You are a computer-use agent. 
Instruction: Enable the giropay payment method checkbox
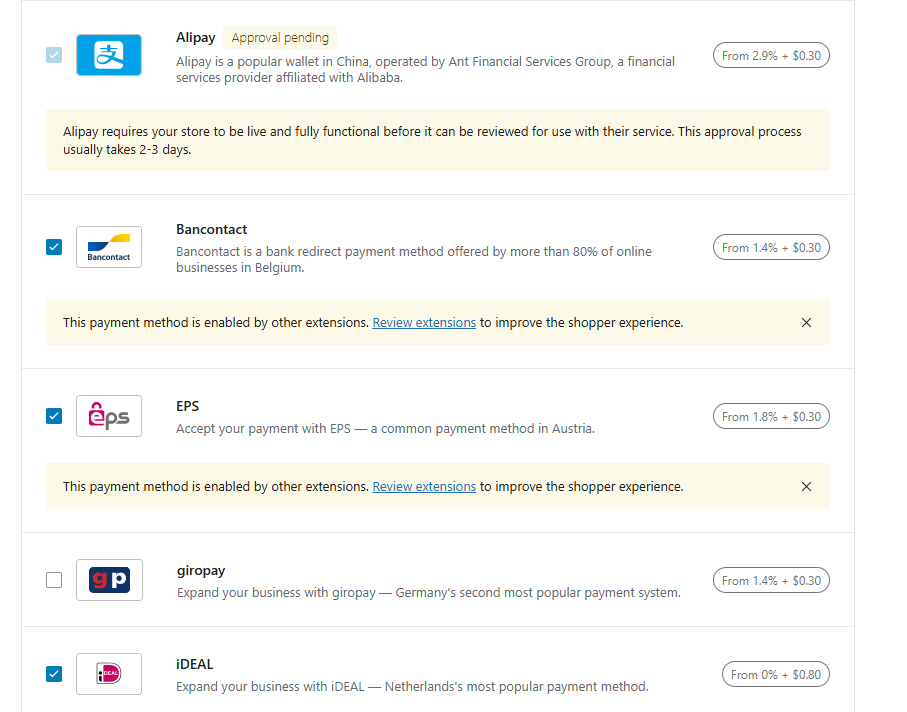pos(54,580)
